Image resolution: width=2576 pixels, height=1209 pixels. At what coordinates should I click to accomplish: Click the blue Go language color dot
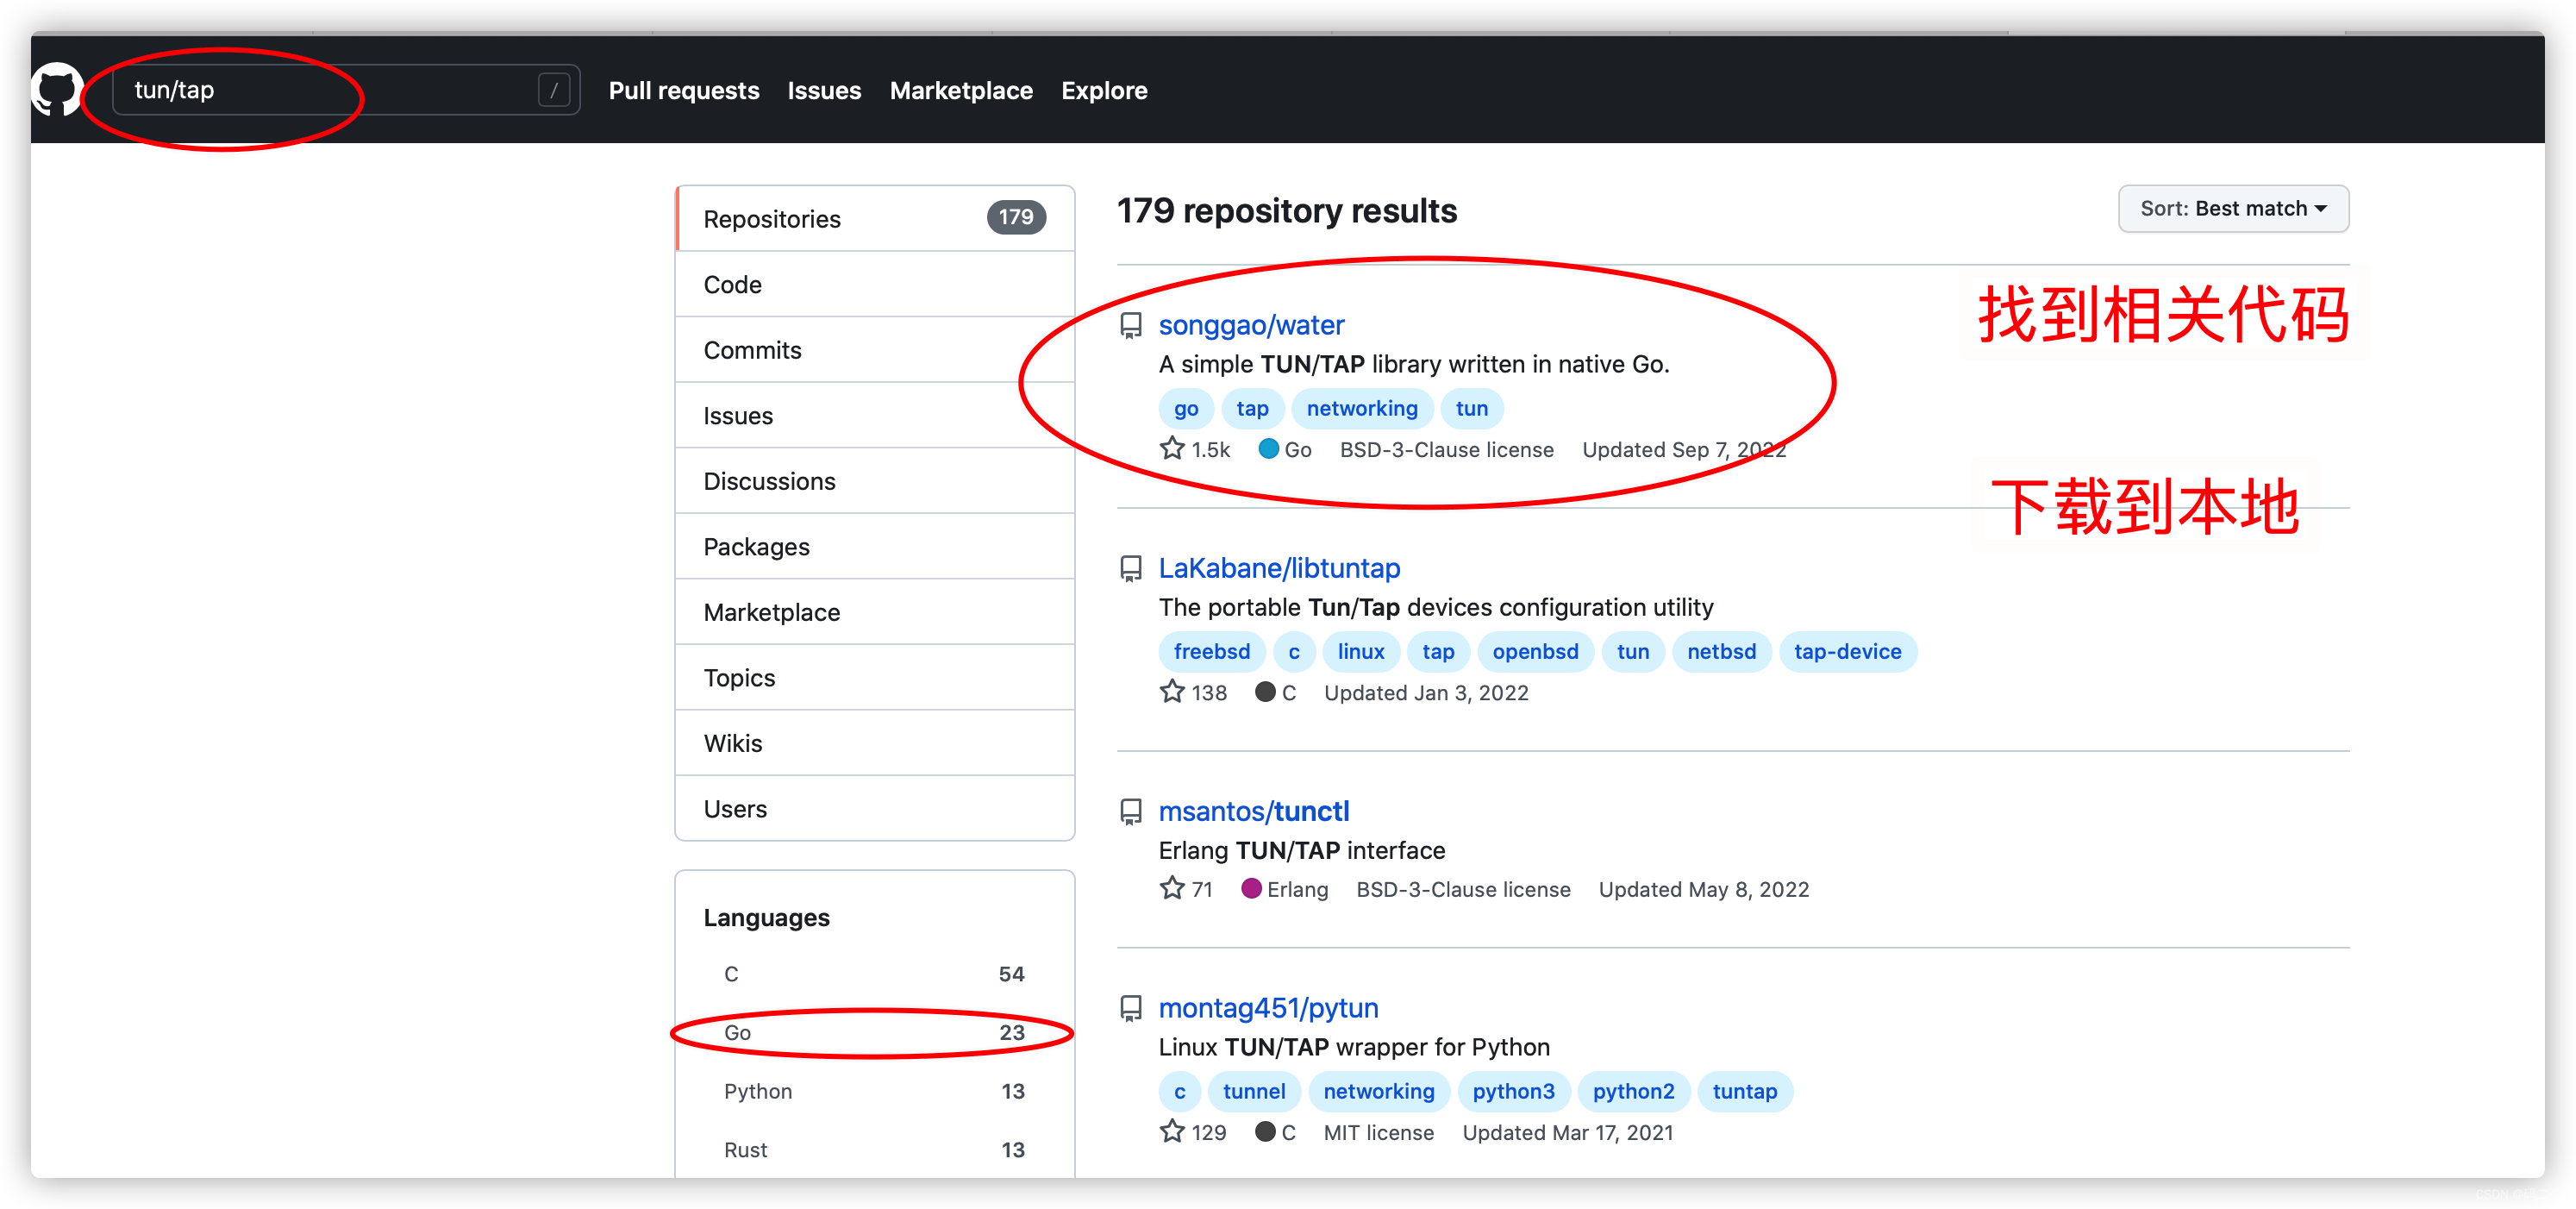(1268, 449)
